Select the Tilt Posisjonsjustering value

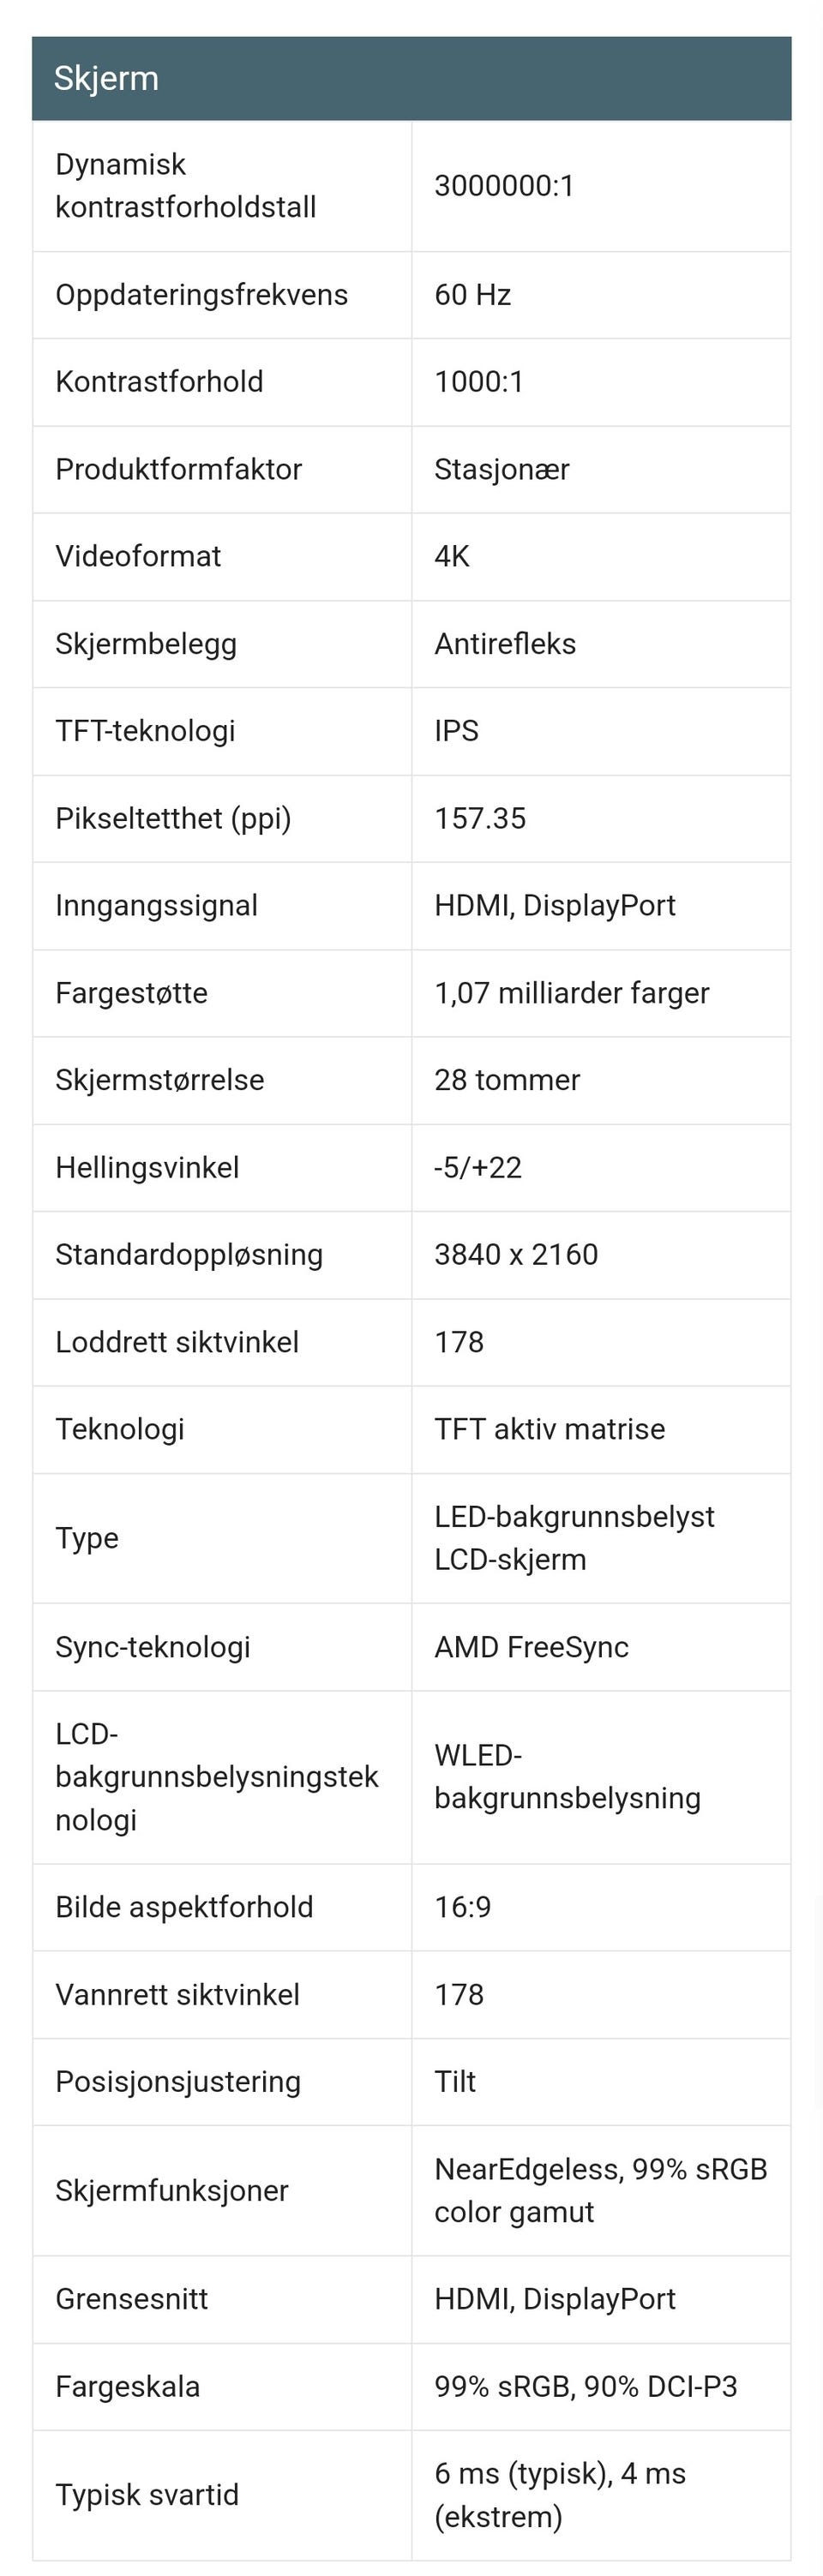[454, 2082]
